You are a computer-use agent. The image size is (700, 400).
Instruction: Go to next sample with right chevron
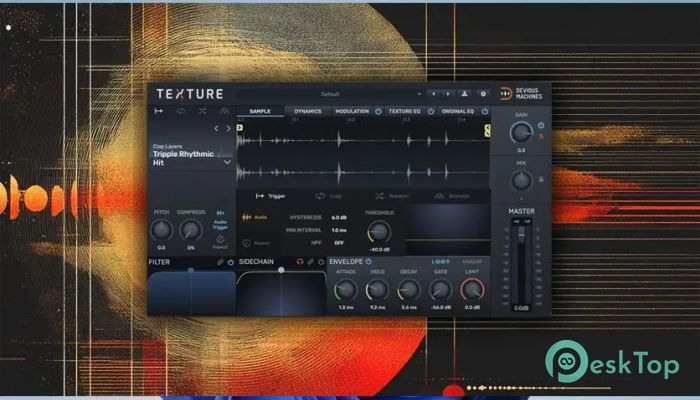(x=229, y=129)
